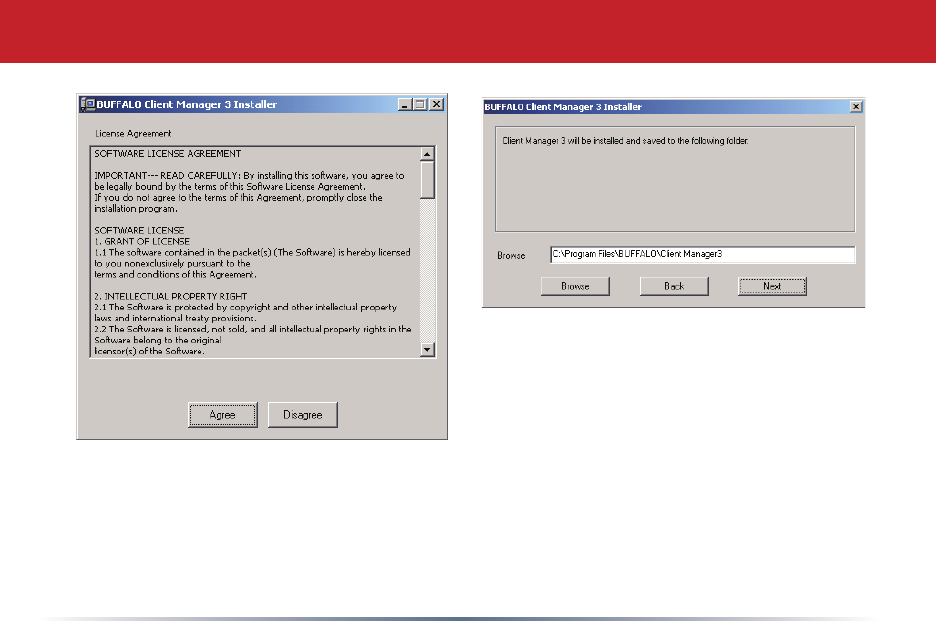
Task: Click the Browse button in the install folder dialog
Action: coord(575,286)
